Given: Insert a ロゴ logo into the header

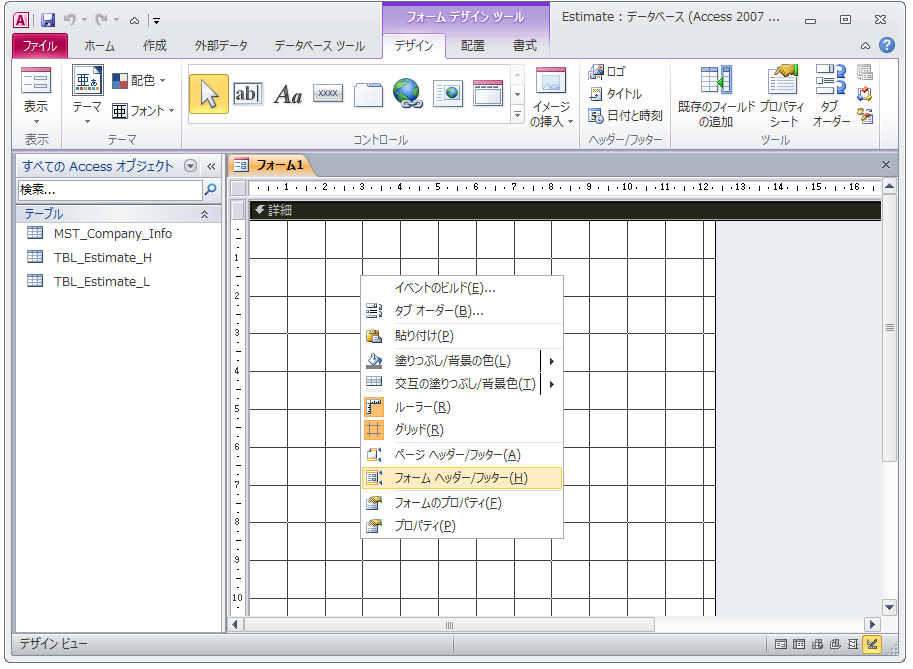Looking at the screenshot, I should [607, 72].
